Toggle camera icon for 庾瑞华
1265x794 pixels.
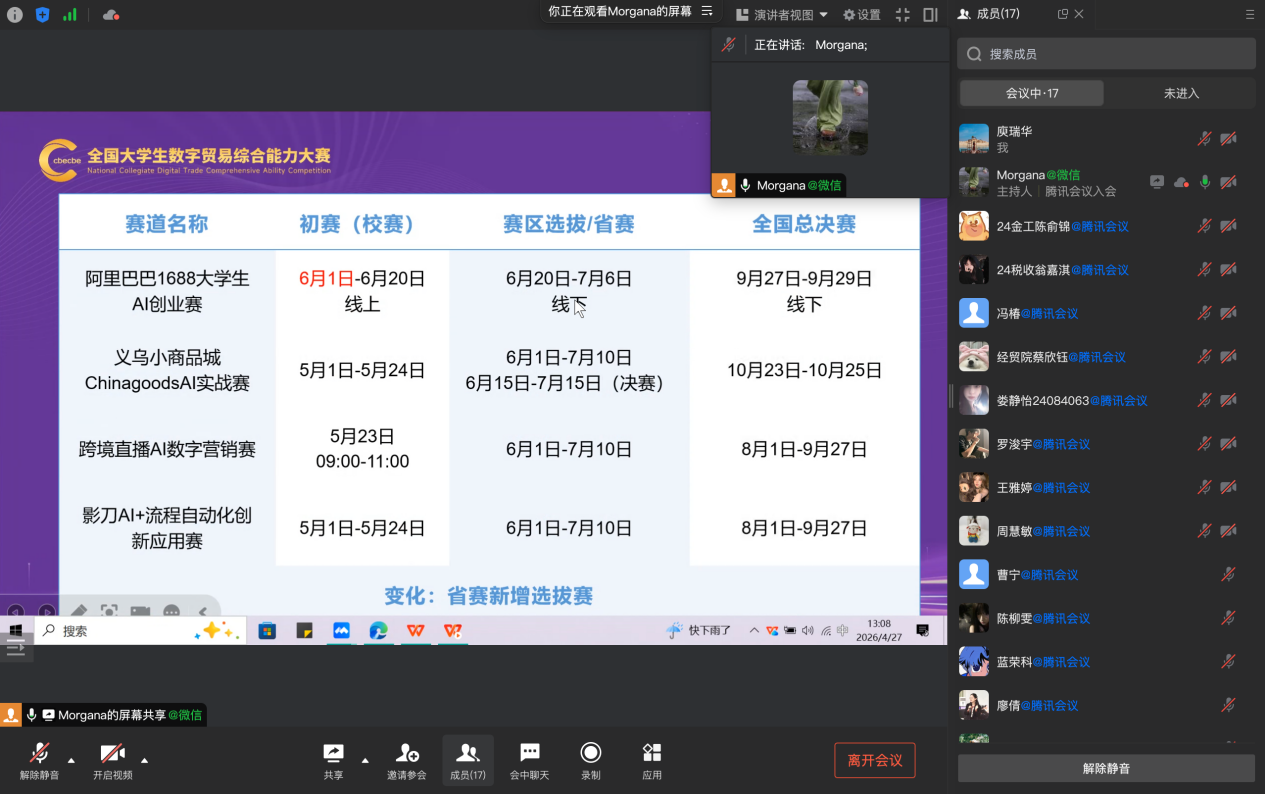click(x=1228, y=139)
